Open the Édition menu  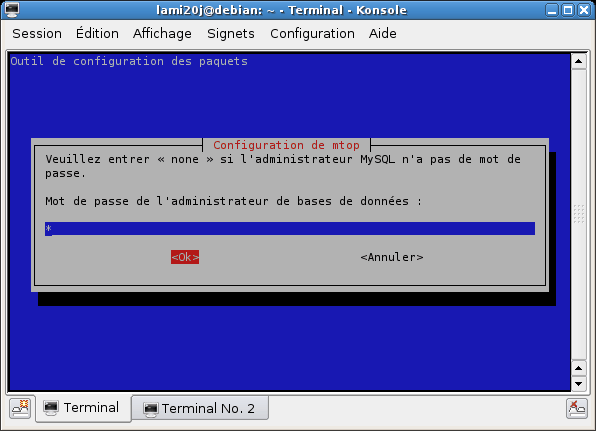point(97,33)
